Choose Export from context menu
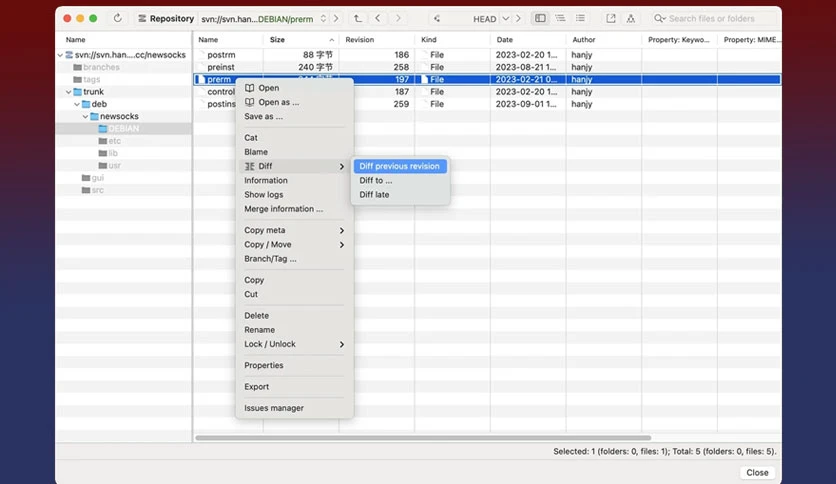 click(294, 387)
